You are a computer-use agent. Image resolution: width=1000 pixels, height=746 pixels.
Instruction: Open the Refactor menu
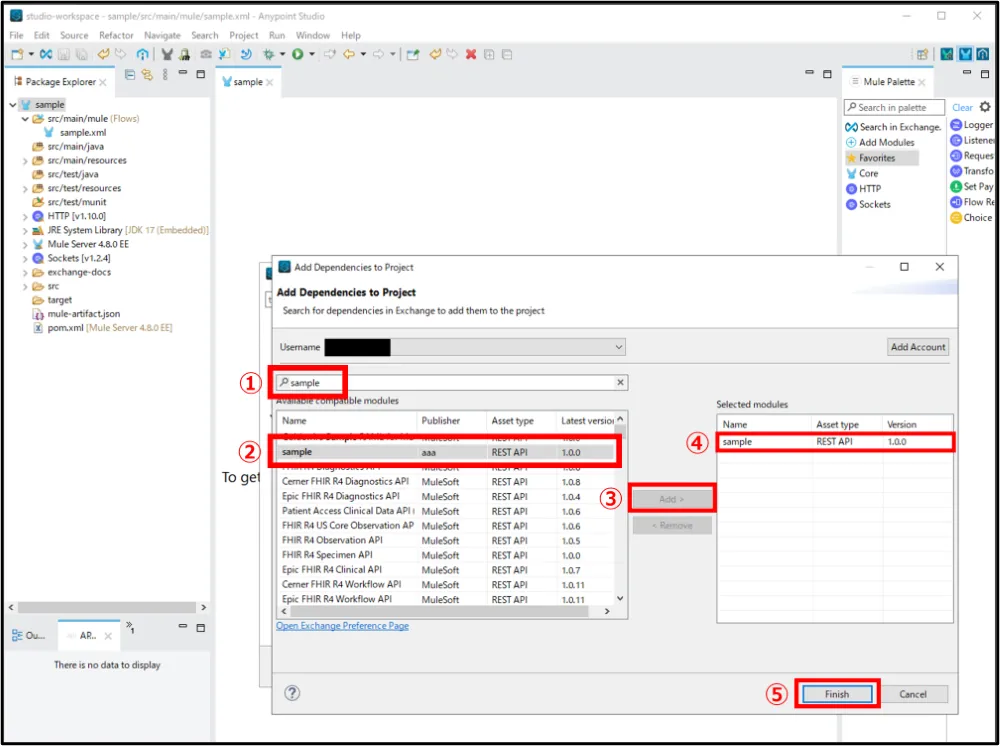click(116, 35)
